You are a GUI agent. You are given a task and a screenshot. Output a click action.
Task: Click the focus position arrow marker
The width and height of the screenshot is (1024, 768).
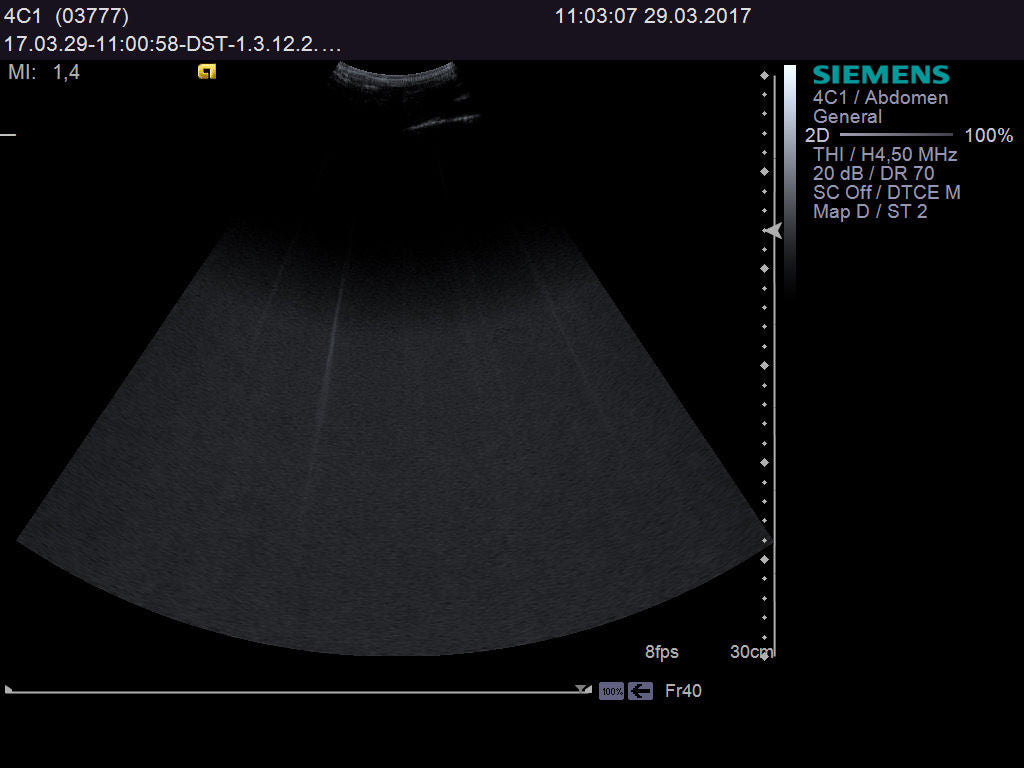[772, 232]
